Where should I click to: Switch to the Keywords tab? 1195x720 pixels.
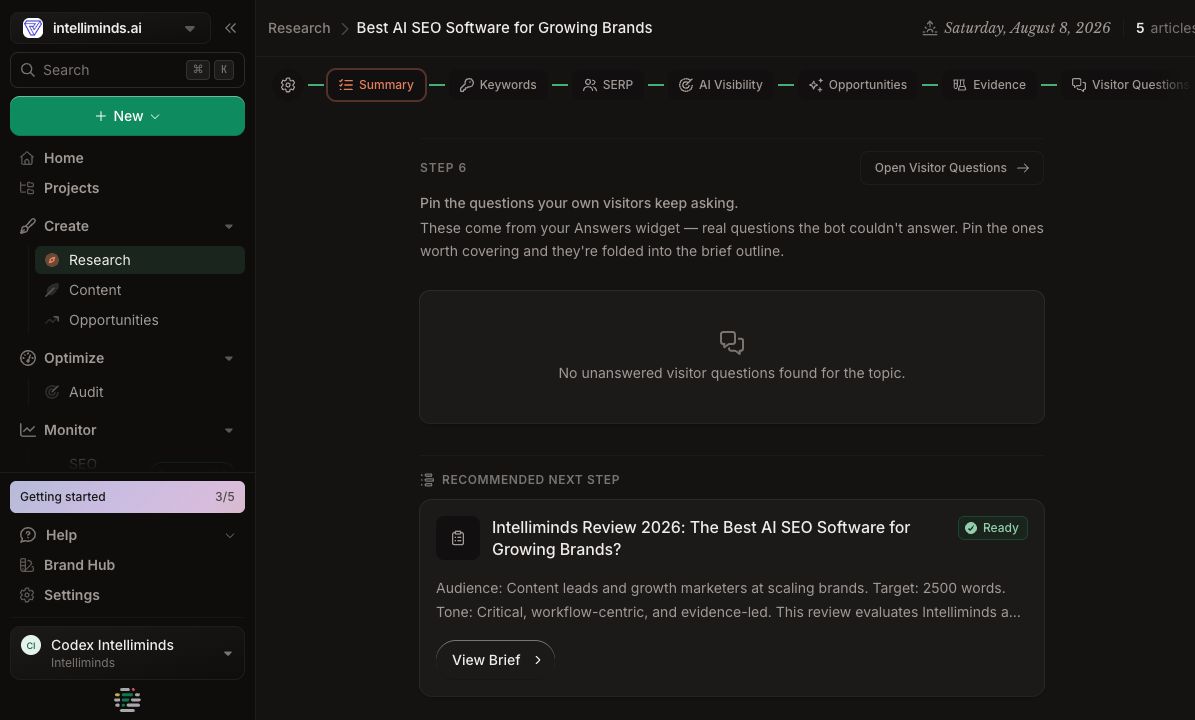tap(498, 85)
